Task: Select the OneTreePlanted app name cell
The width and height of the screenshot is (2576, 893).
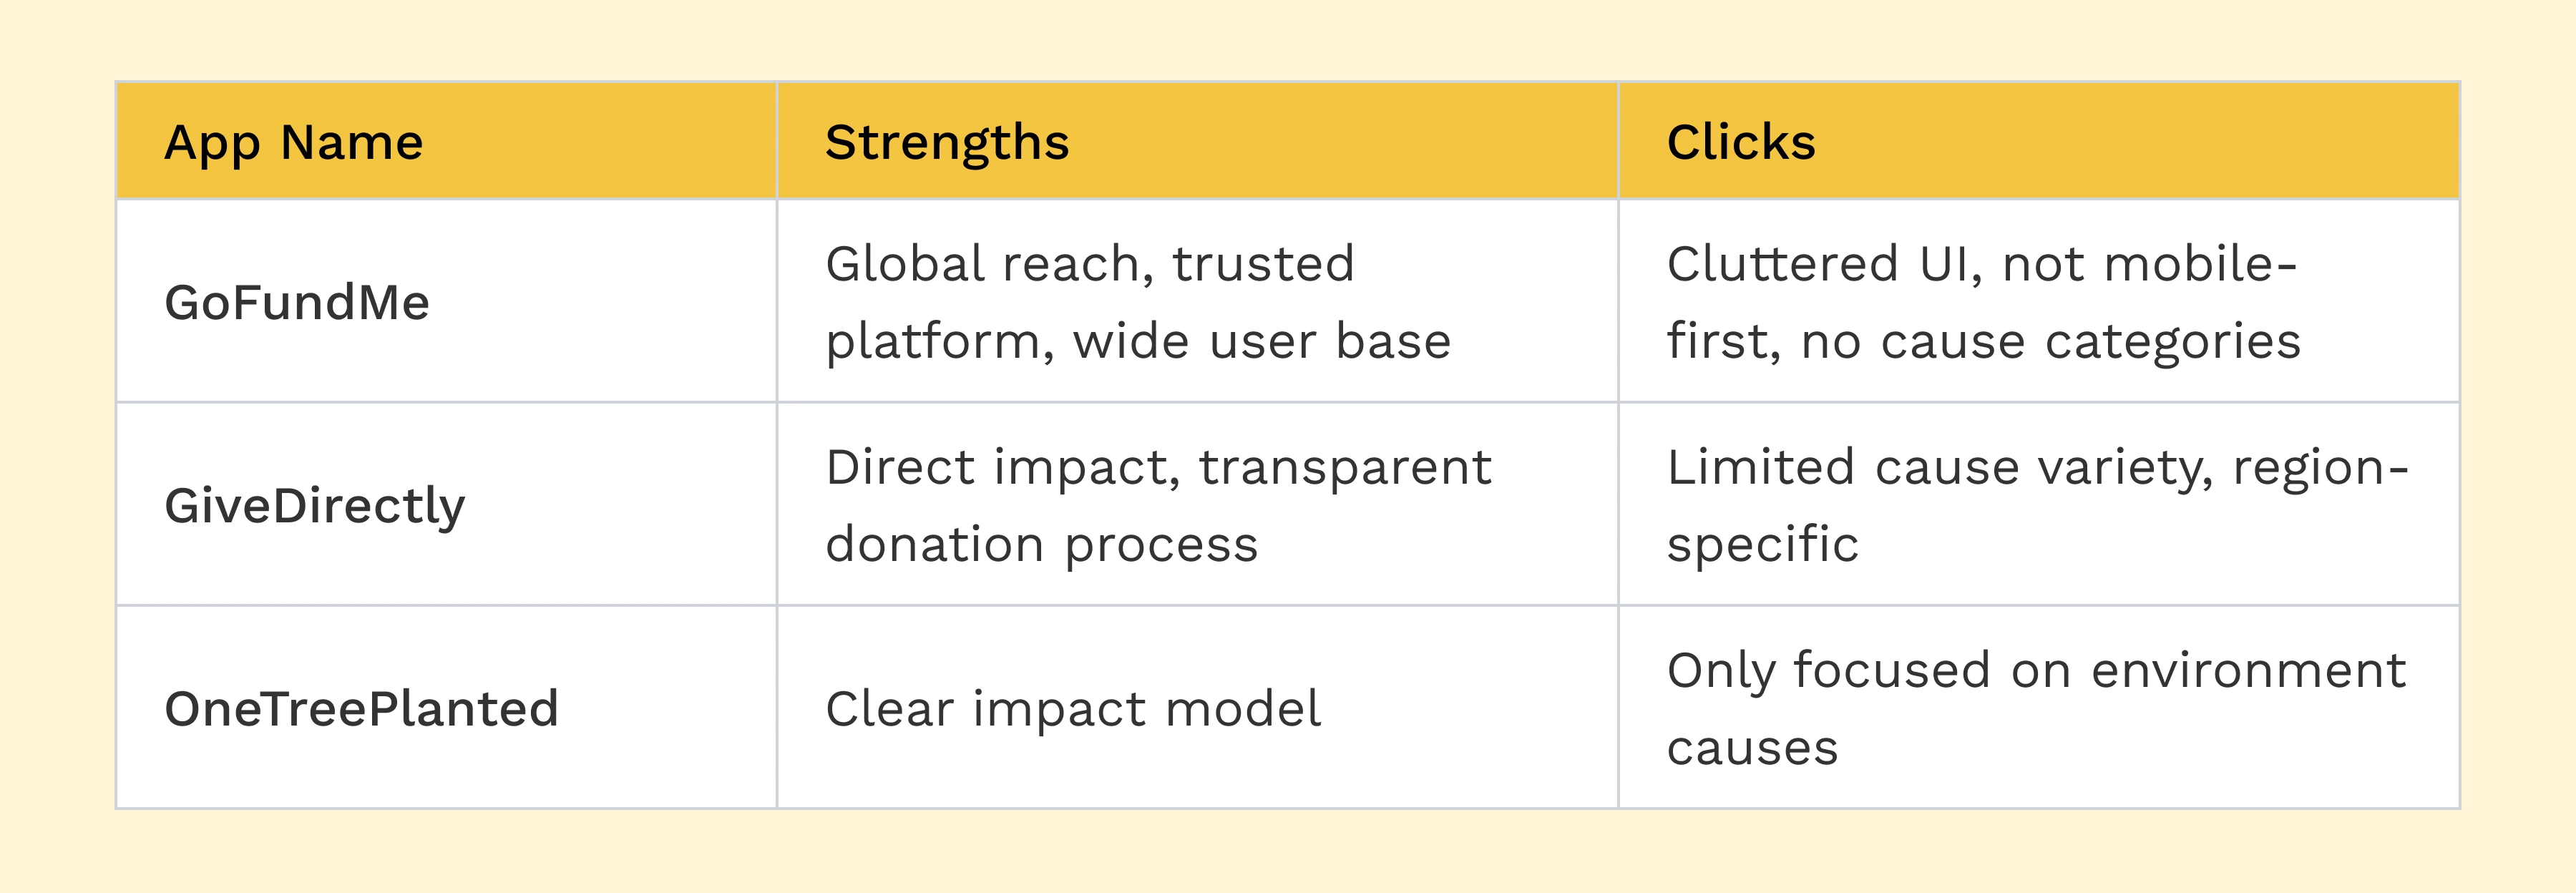Action: click(361, 708)
